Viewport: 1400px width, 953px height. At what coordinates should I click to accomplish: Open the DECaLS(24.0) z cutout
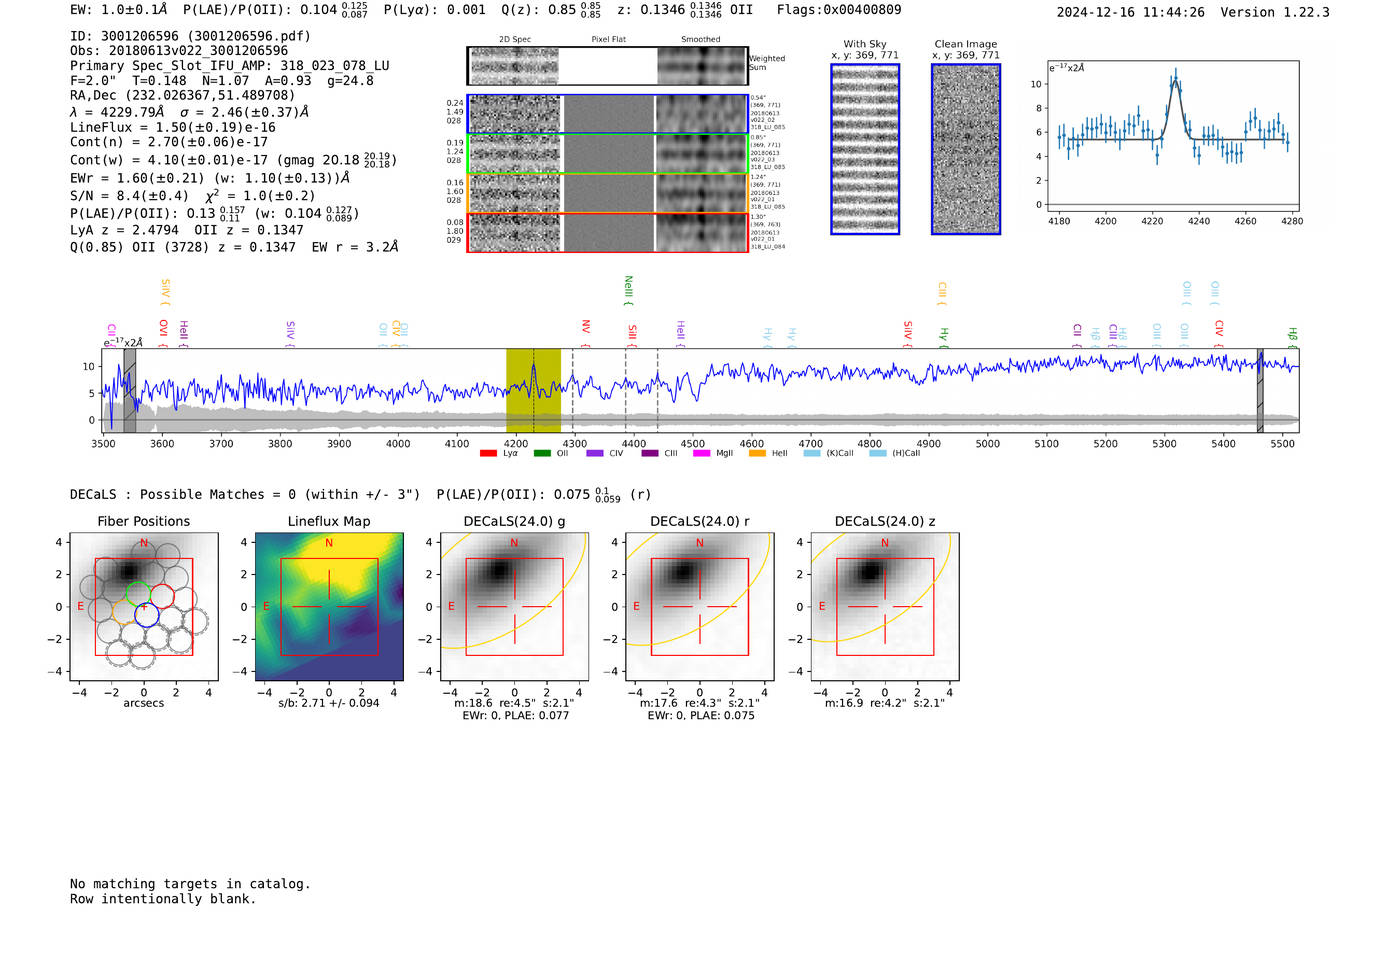[885, 606]
